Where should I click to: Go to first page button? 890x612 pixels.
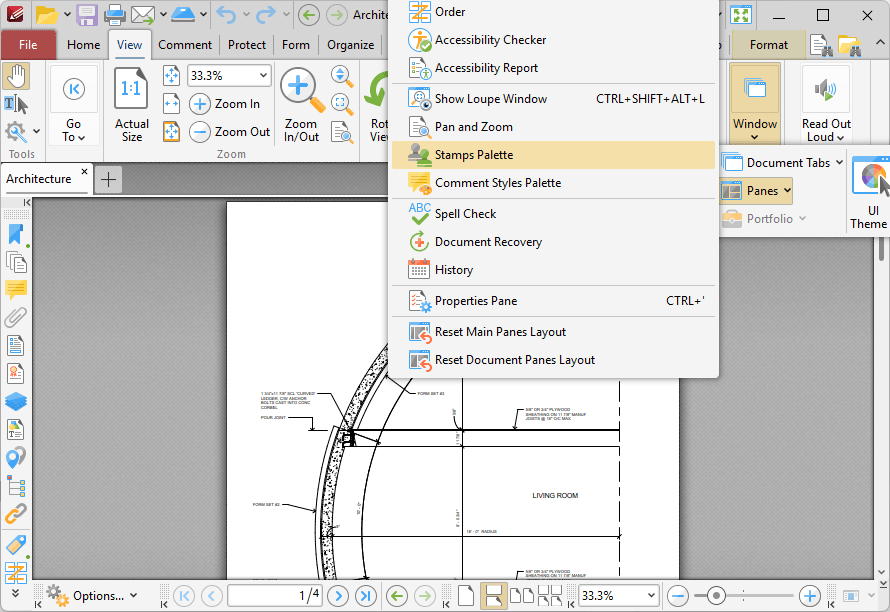[x=184, y=596]
